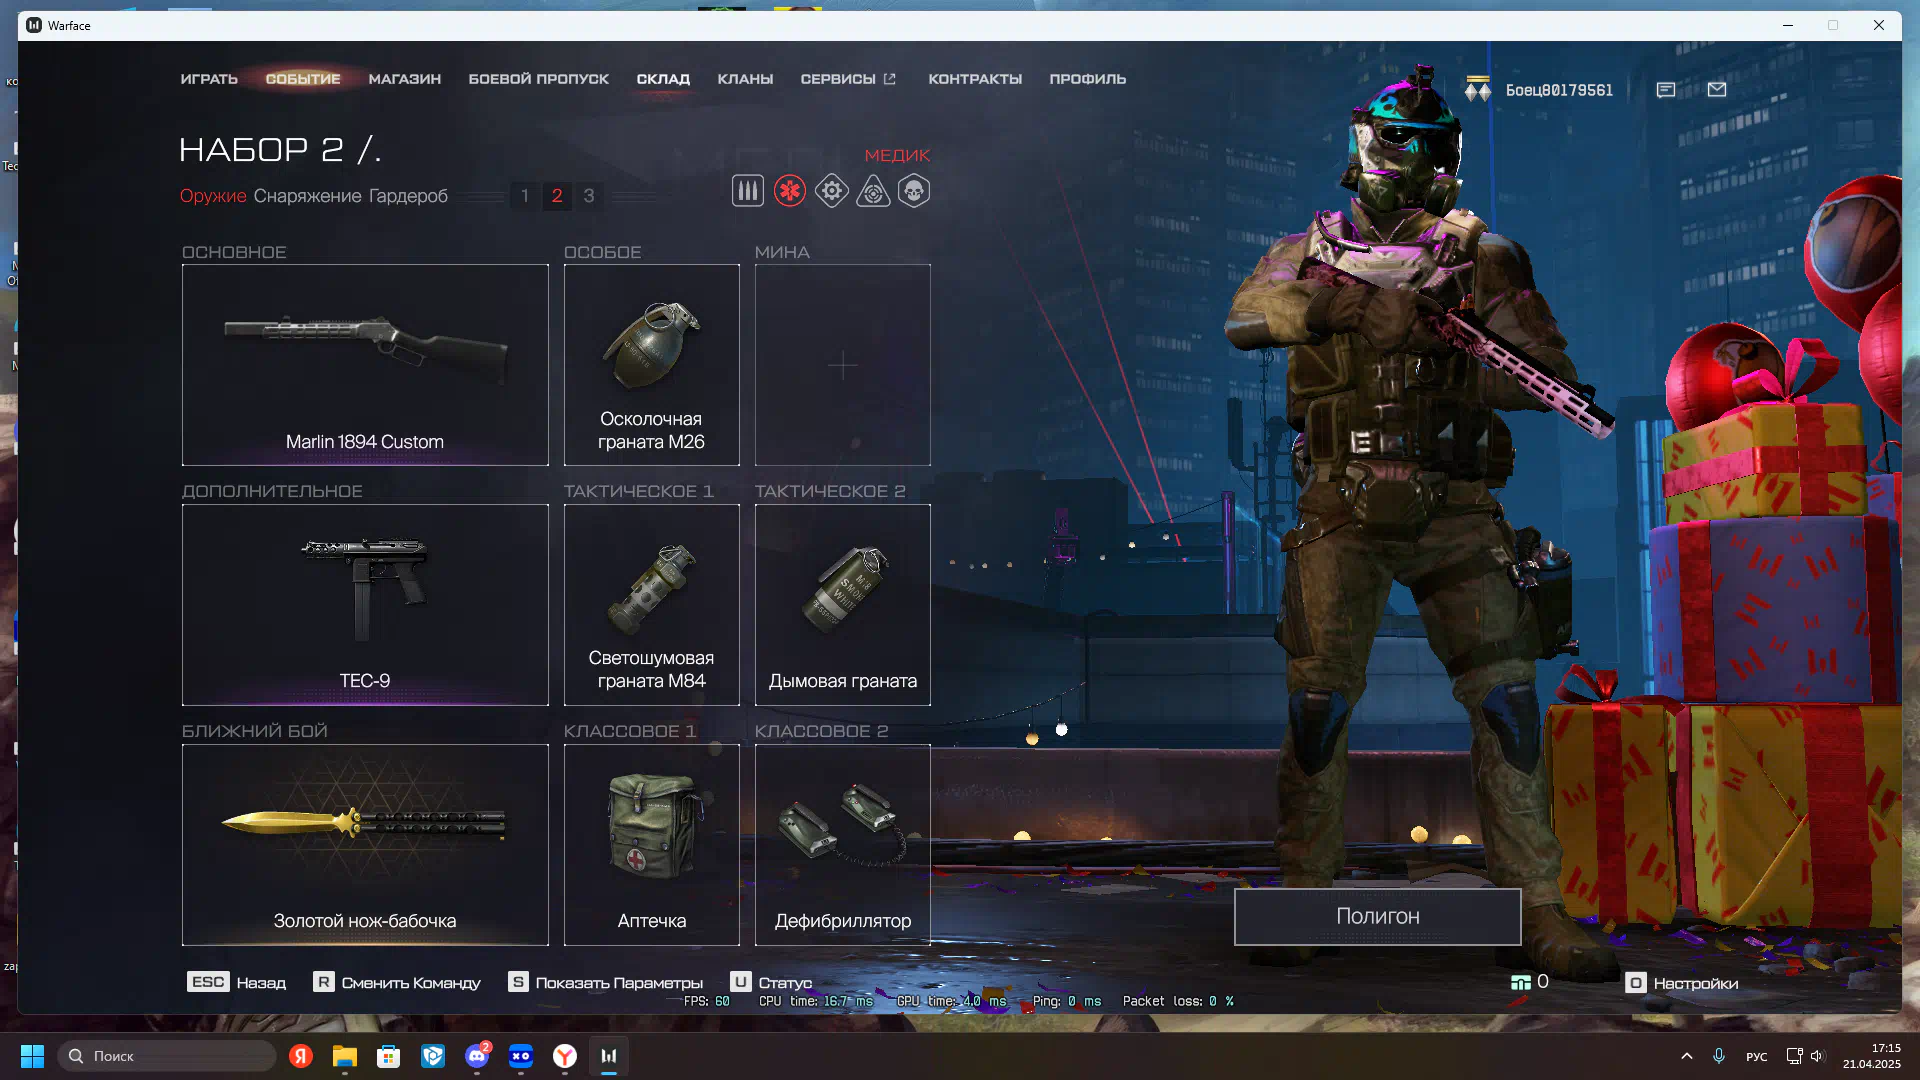Open Yandex app from the taskbar
This screenshot has height=1080, width=1920.
coord(301,1056)
